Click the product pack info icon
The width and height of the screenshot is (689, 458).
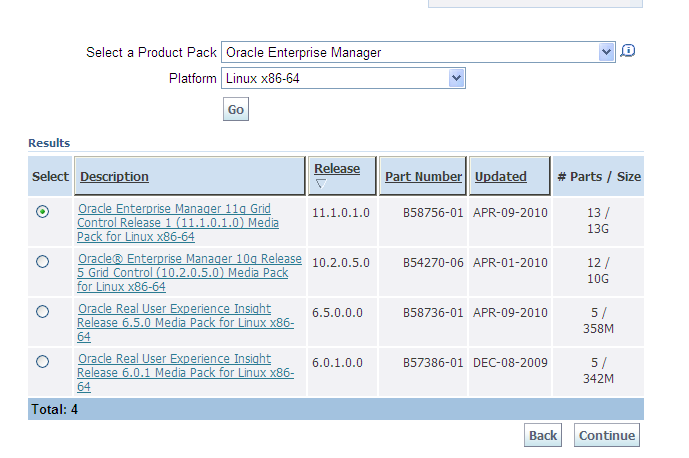pyautogui.click(x=628, y=51)
